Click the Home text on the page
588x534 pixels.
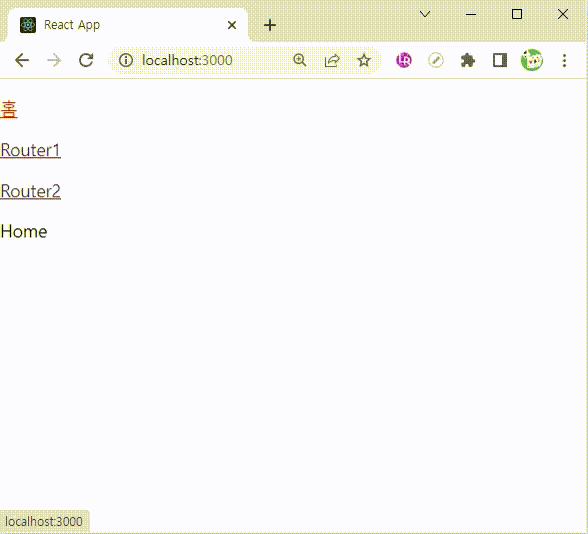click(24, 231)
